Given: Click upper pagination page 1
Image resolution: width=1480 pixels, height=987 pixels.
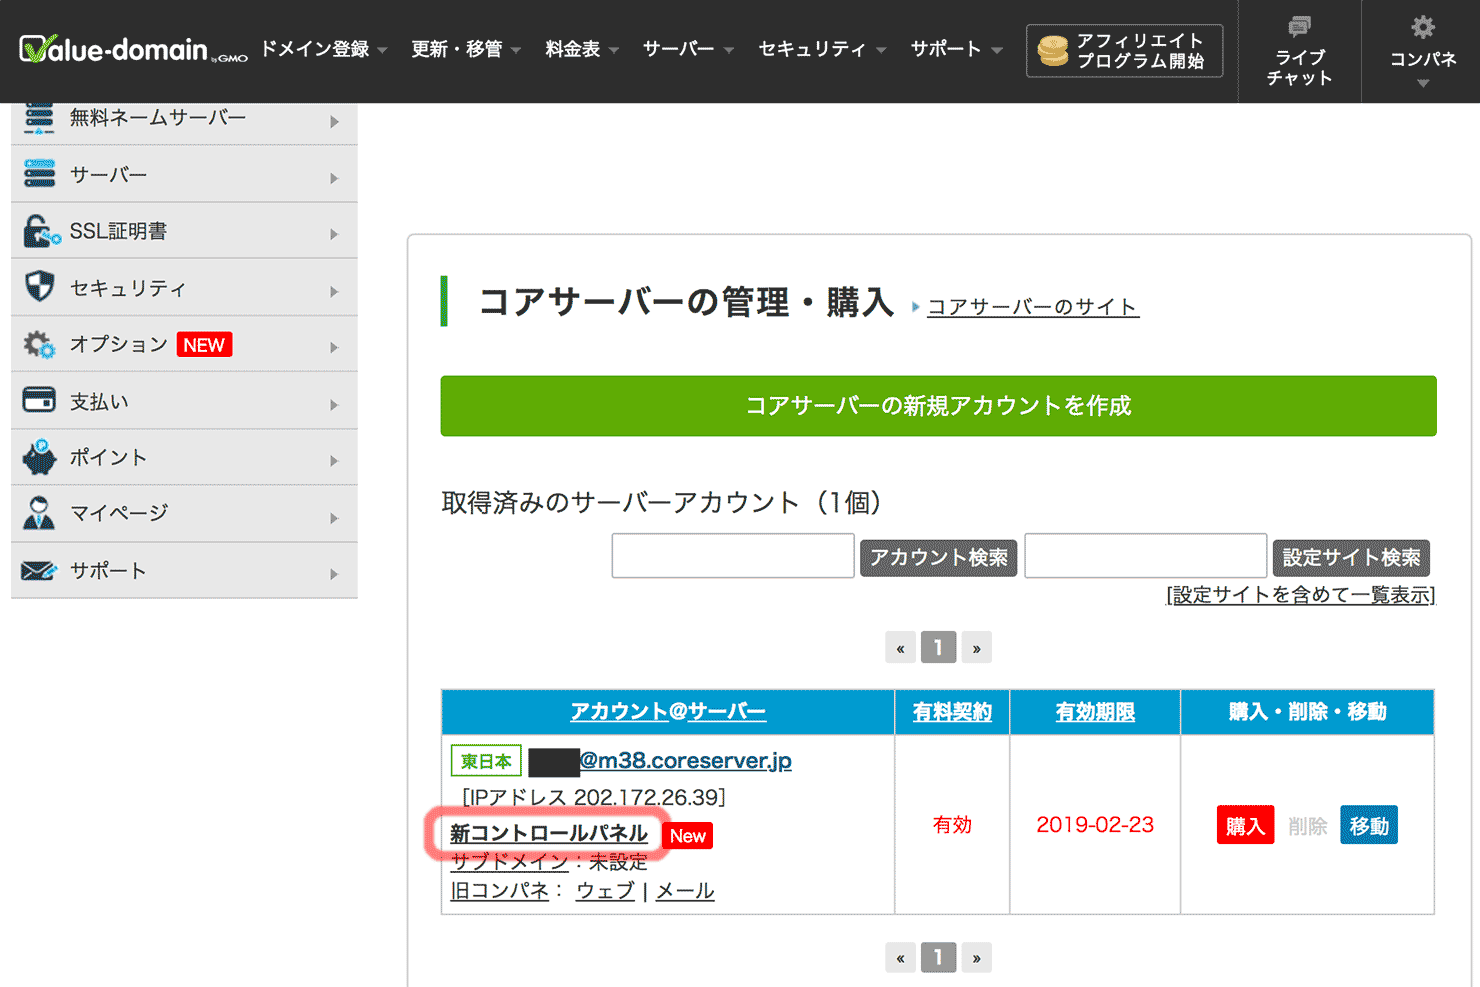Looking at the screenshot, I should 938,648.
